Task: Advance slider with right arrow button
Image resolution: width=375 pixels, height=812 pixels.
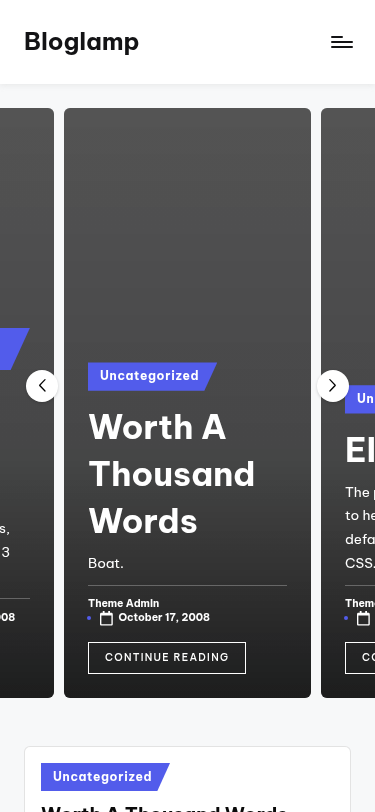Action: pos(333,386)
